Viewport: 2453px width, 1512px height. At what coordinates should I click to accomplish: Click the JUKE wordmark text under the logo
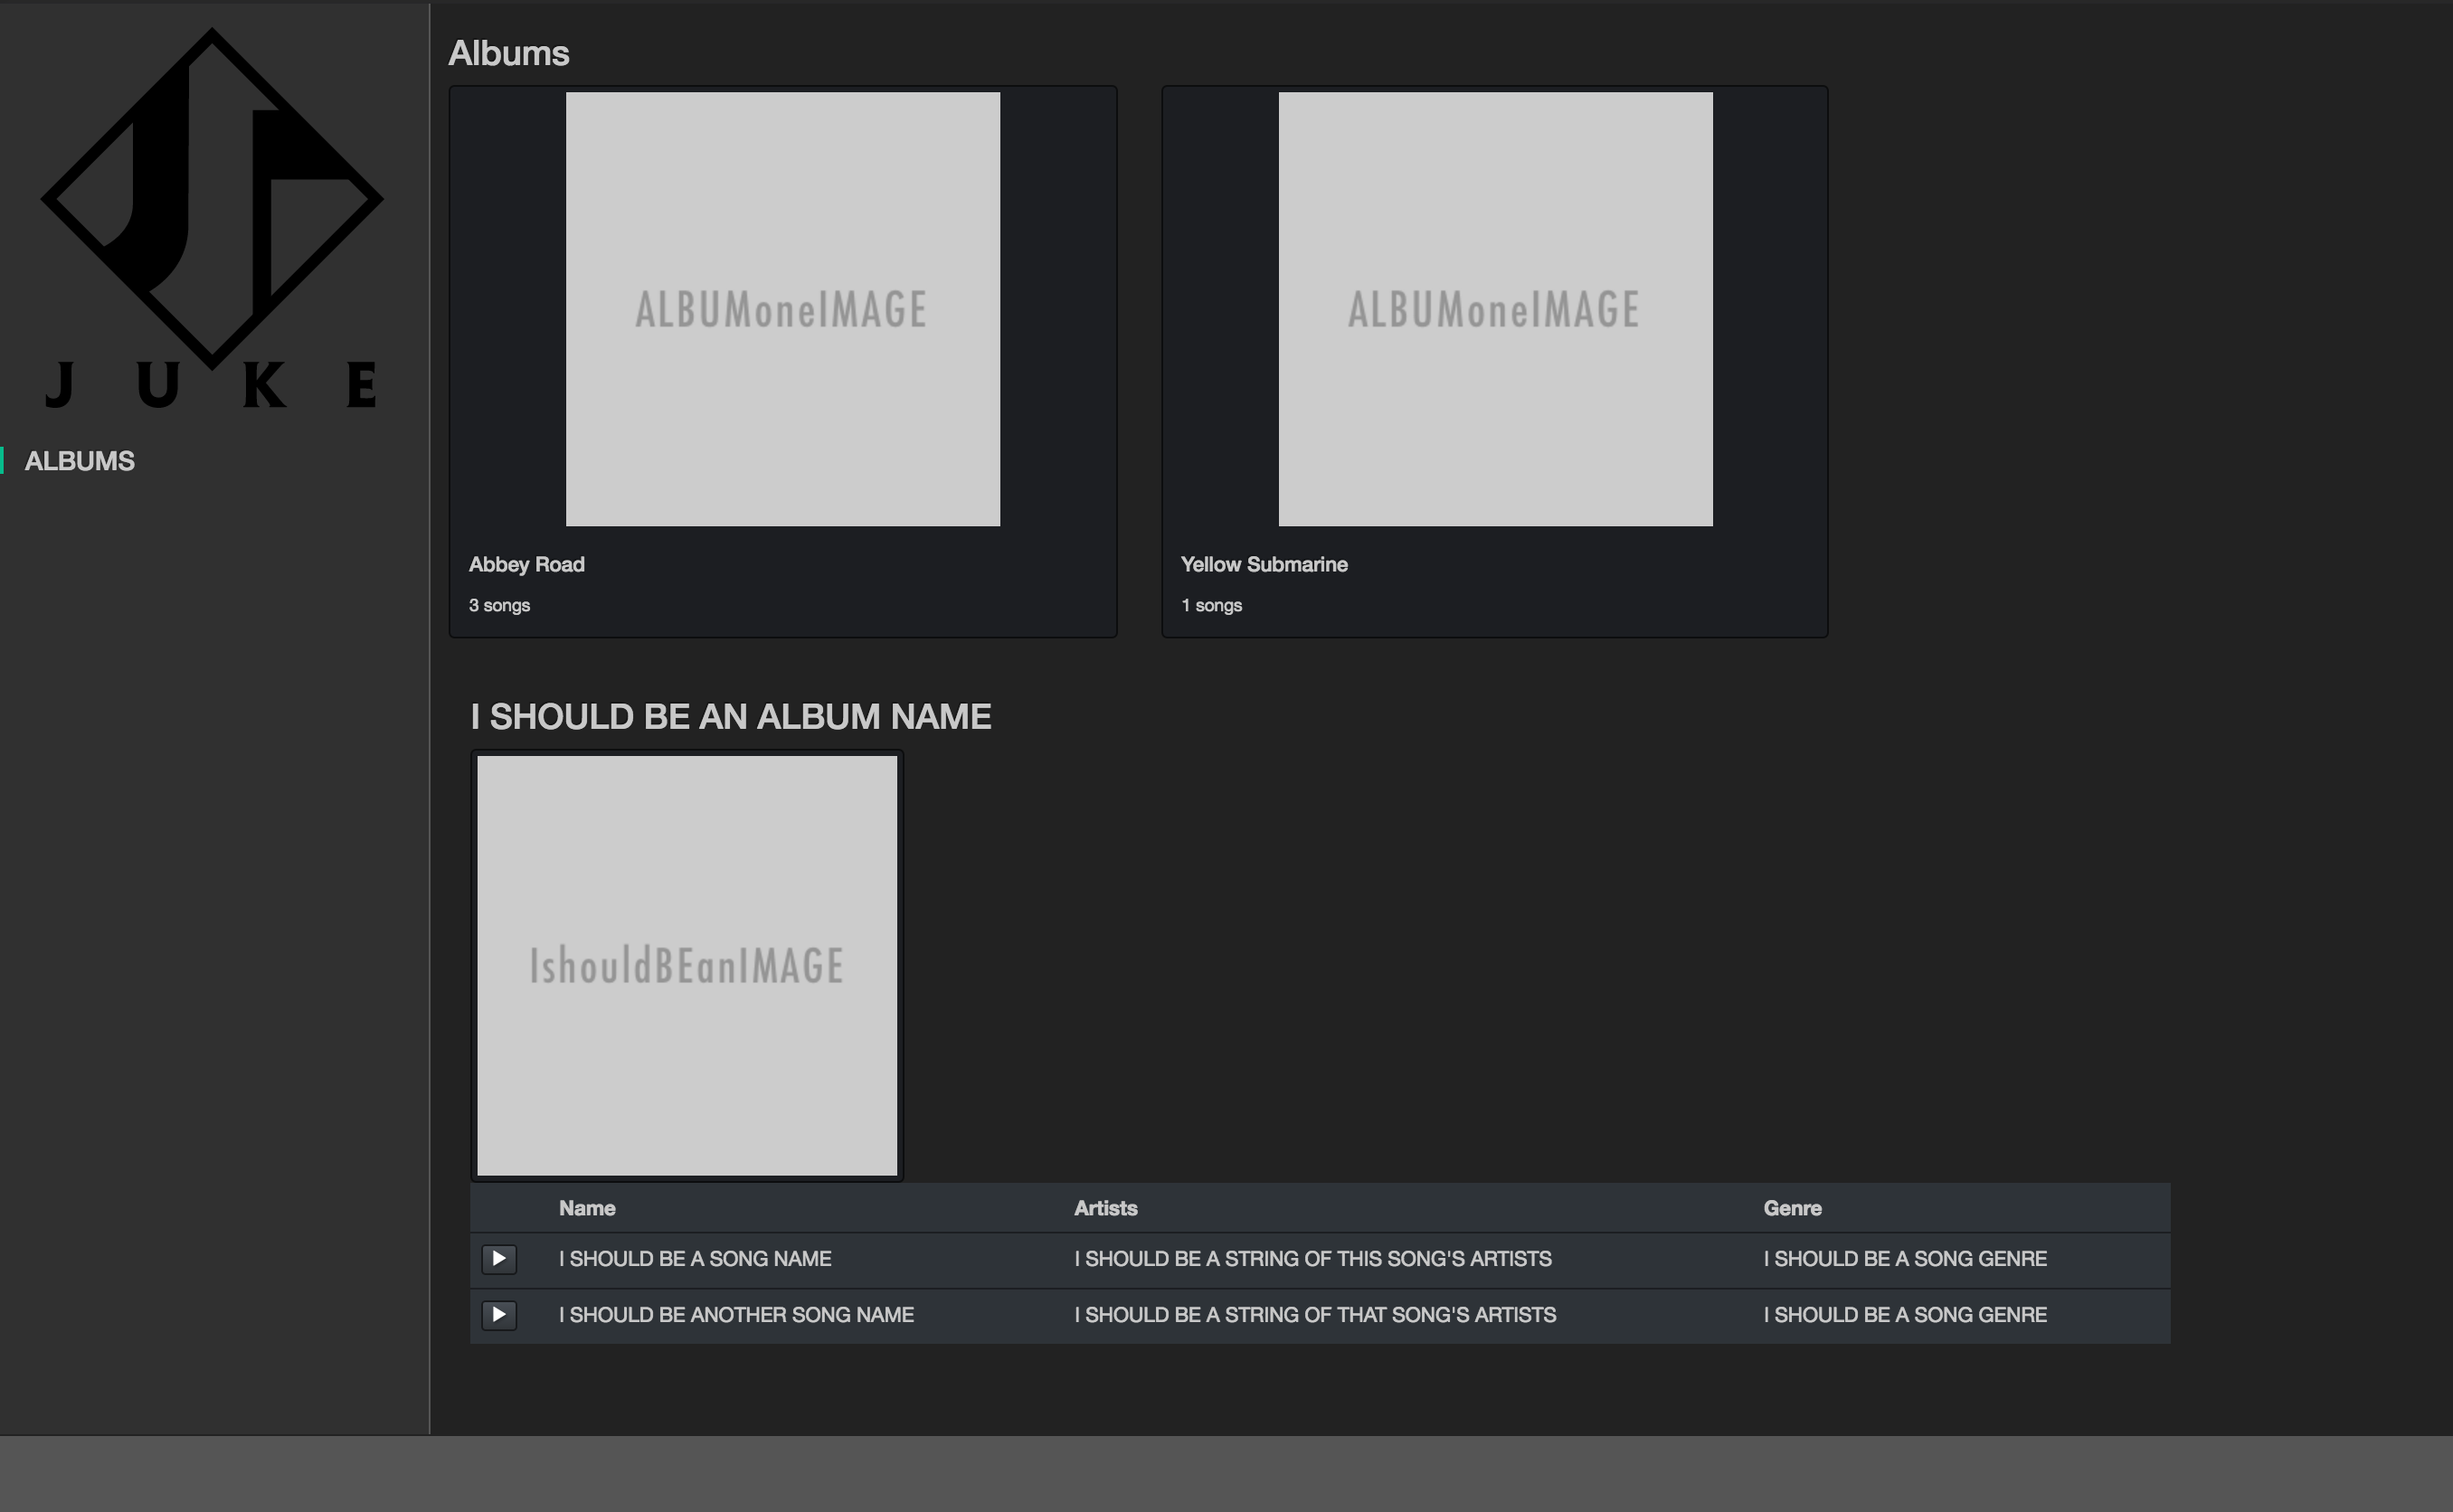point(211,385)
